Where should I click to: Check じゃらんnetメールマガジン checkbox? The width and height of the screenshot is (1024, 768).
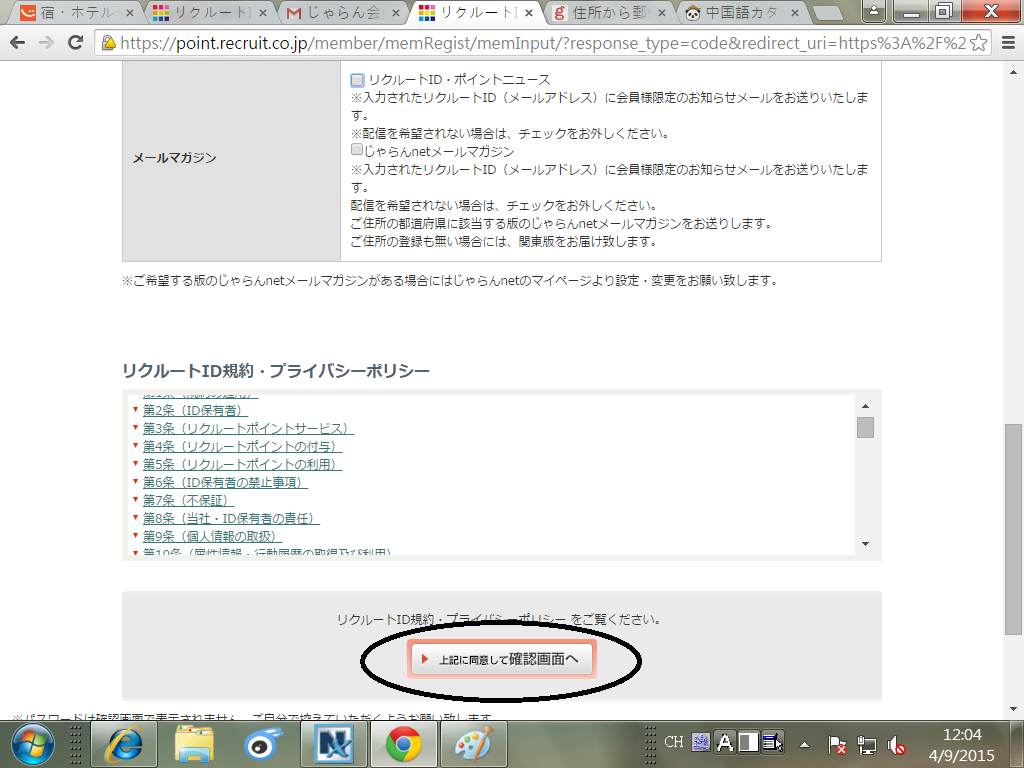coord(357,150)
